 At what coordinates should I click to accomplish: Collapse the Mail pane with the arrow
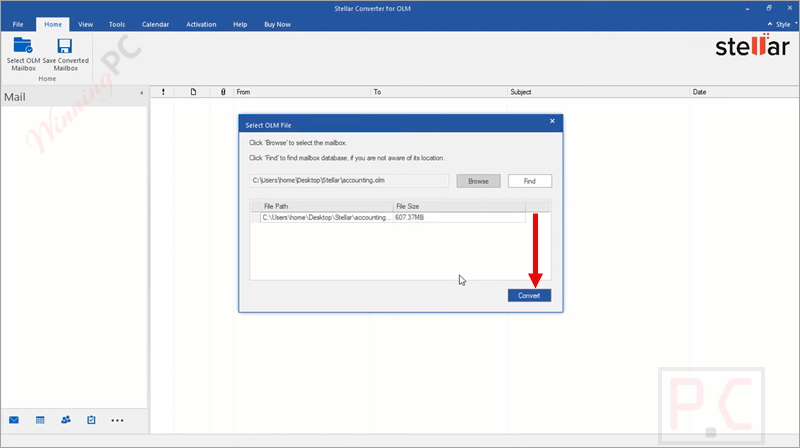point(141,93)
